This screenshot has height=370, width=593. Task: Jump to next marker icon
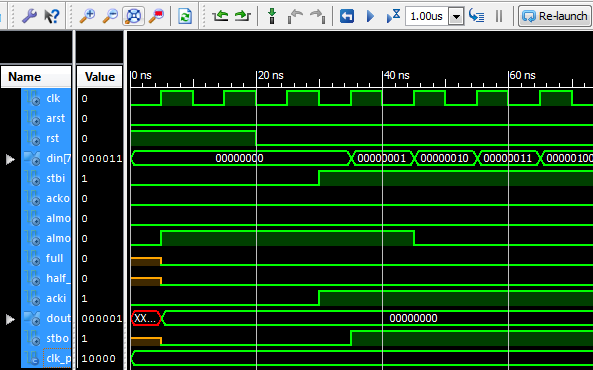coord(318,16)
